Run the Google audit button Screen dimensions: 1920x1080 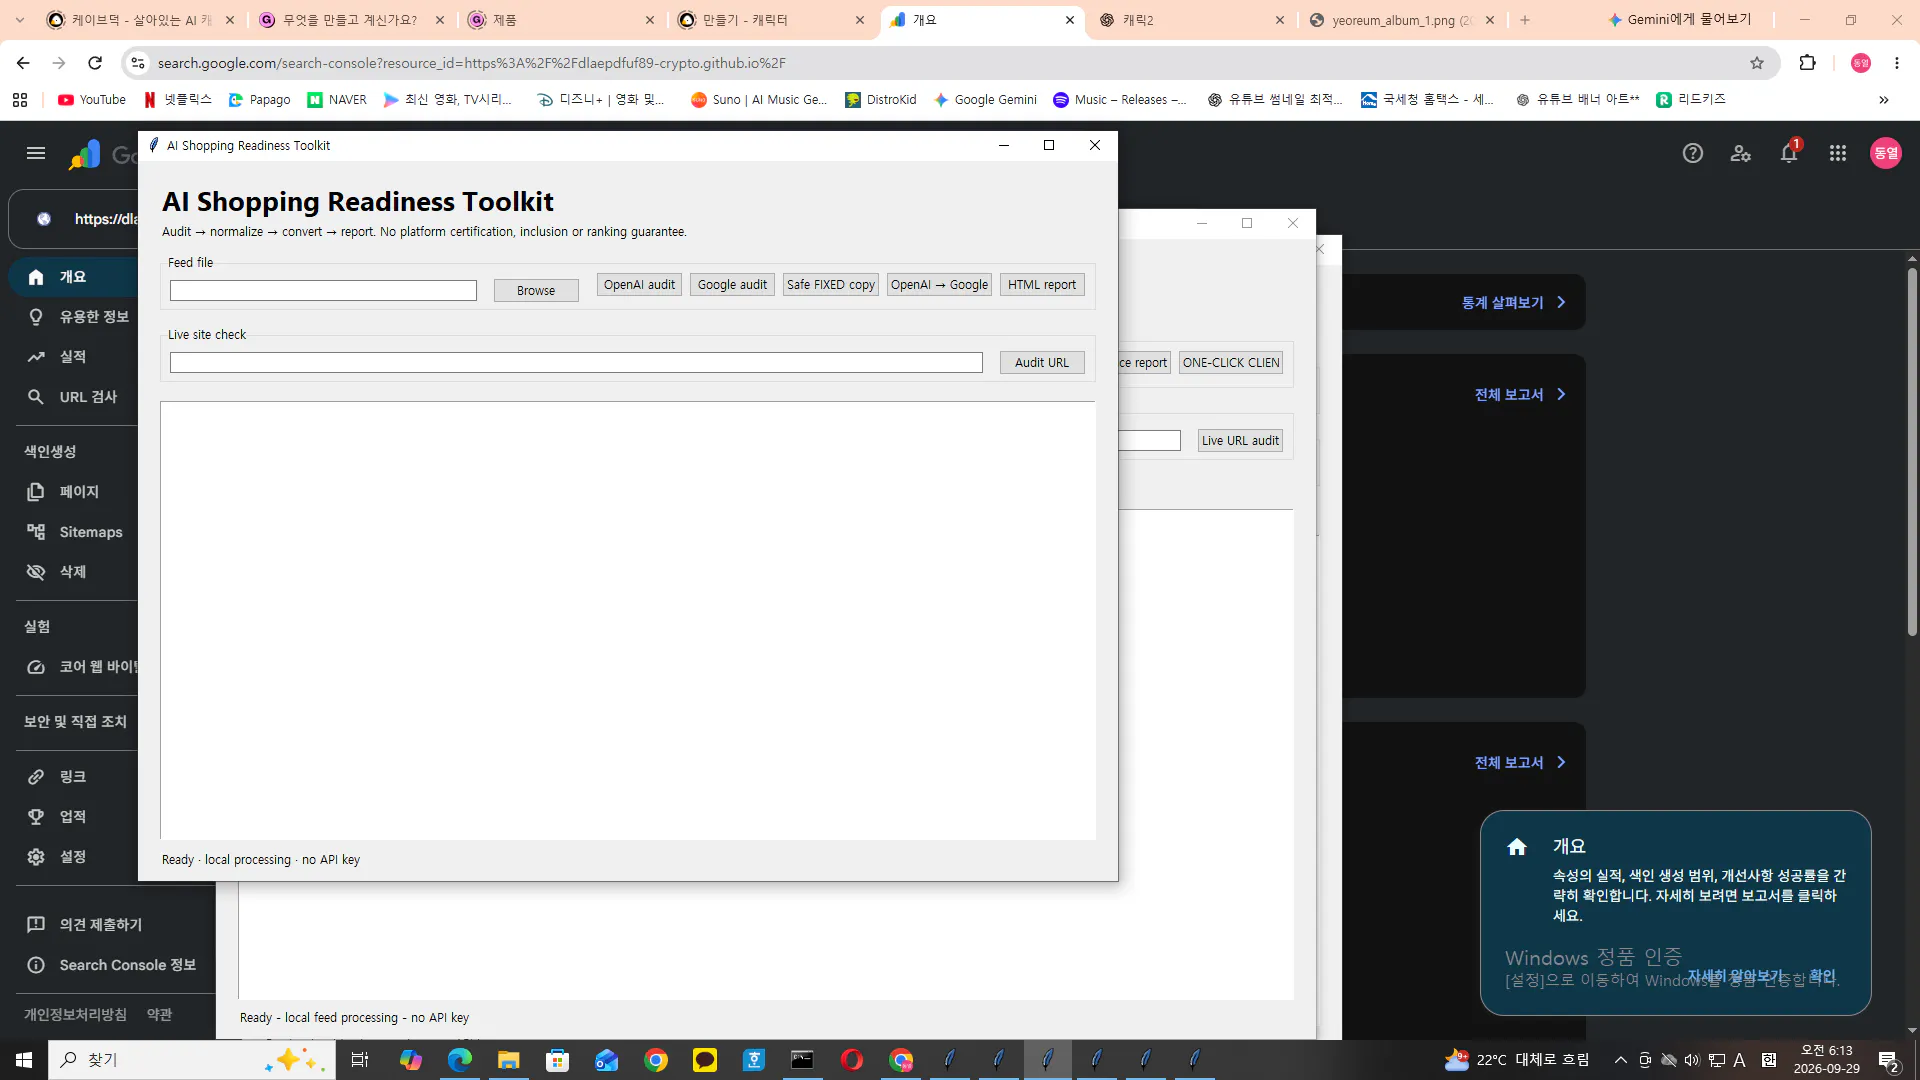tap(732, 285)
